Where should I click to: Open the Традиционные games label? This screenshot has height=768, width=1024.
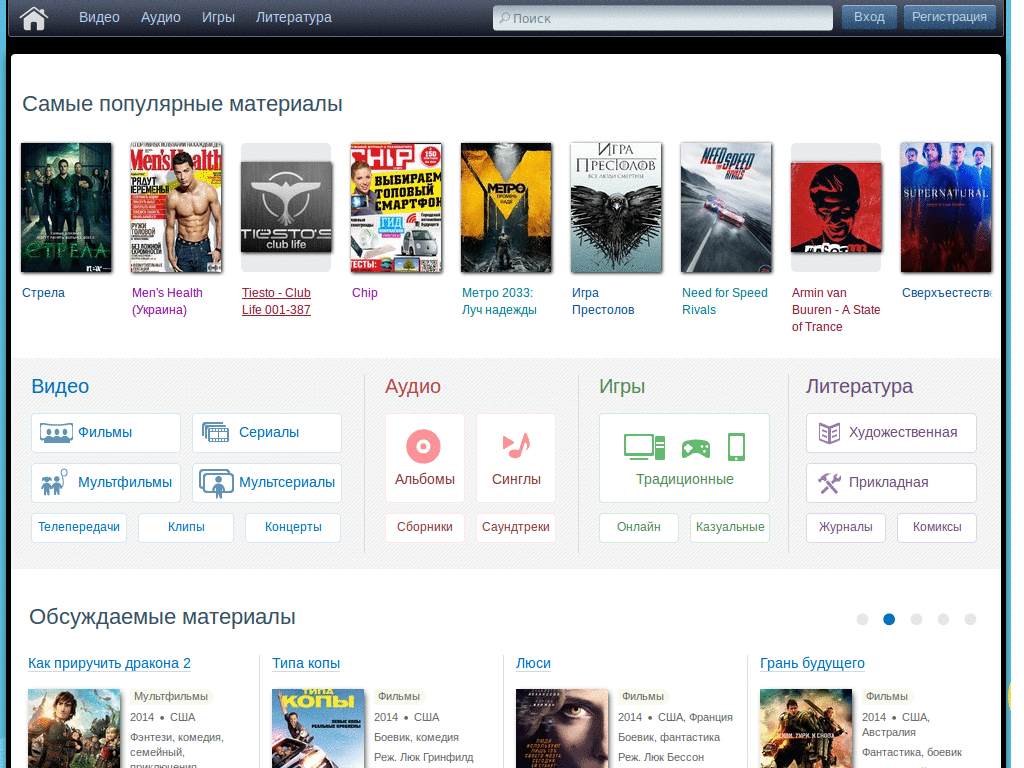(x=685, y=479)
